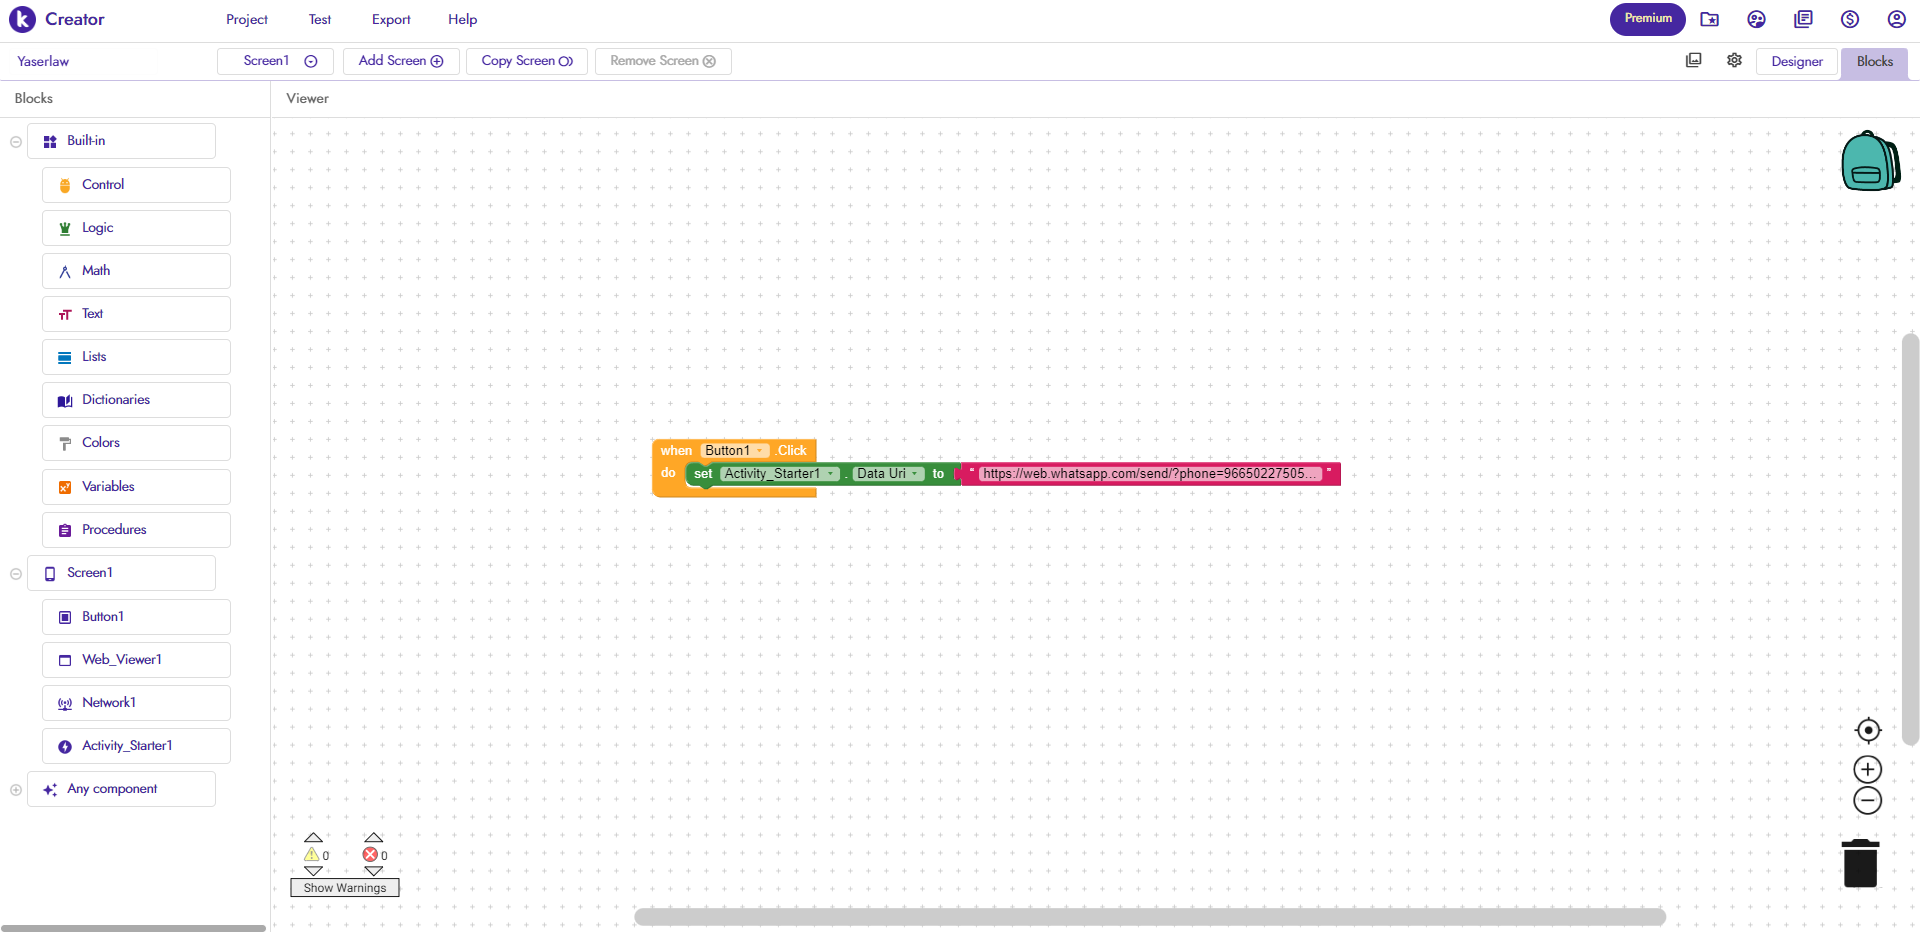Select the Control blocks category
This screenshot has height=932, width=1920.
coord(136,185)
